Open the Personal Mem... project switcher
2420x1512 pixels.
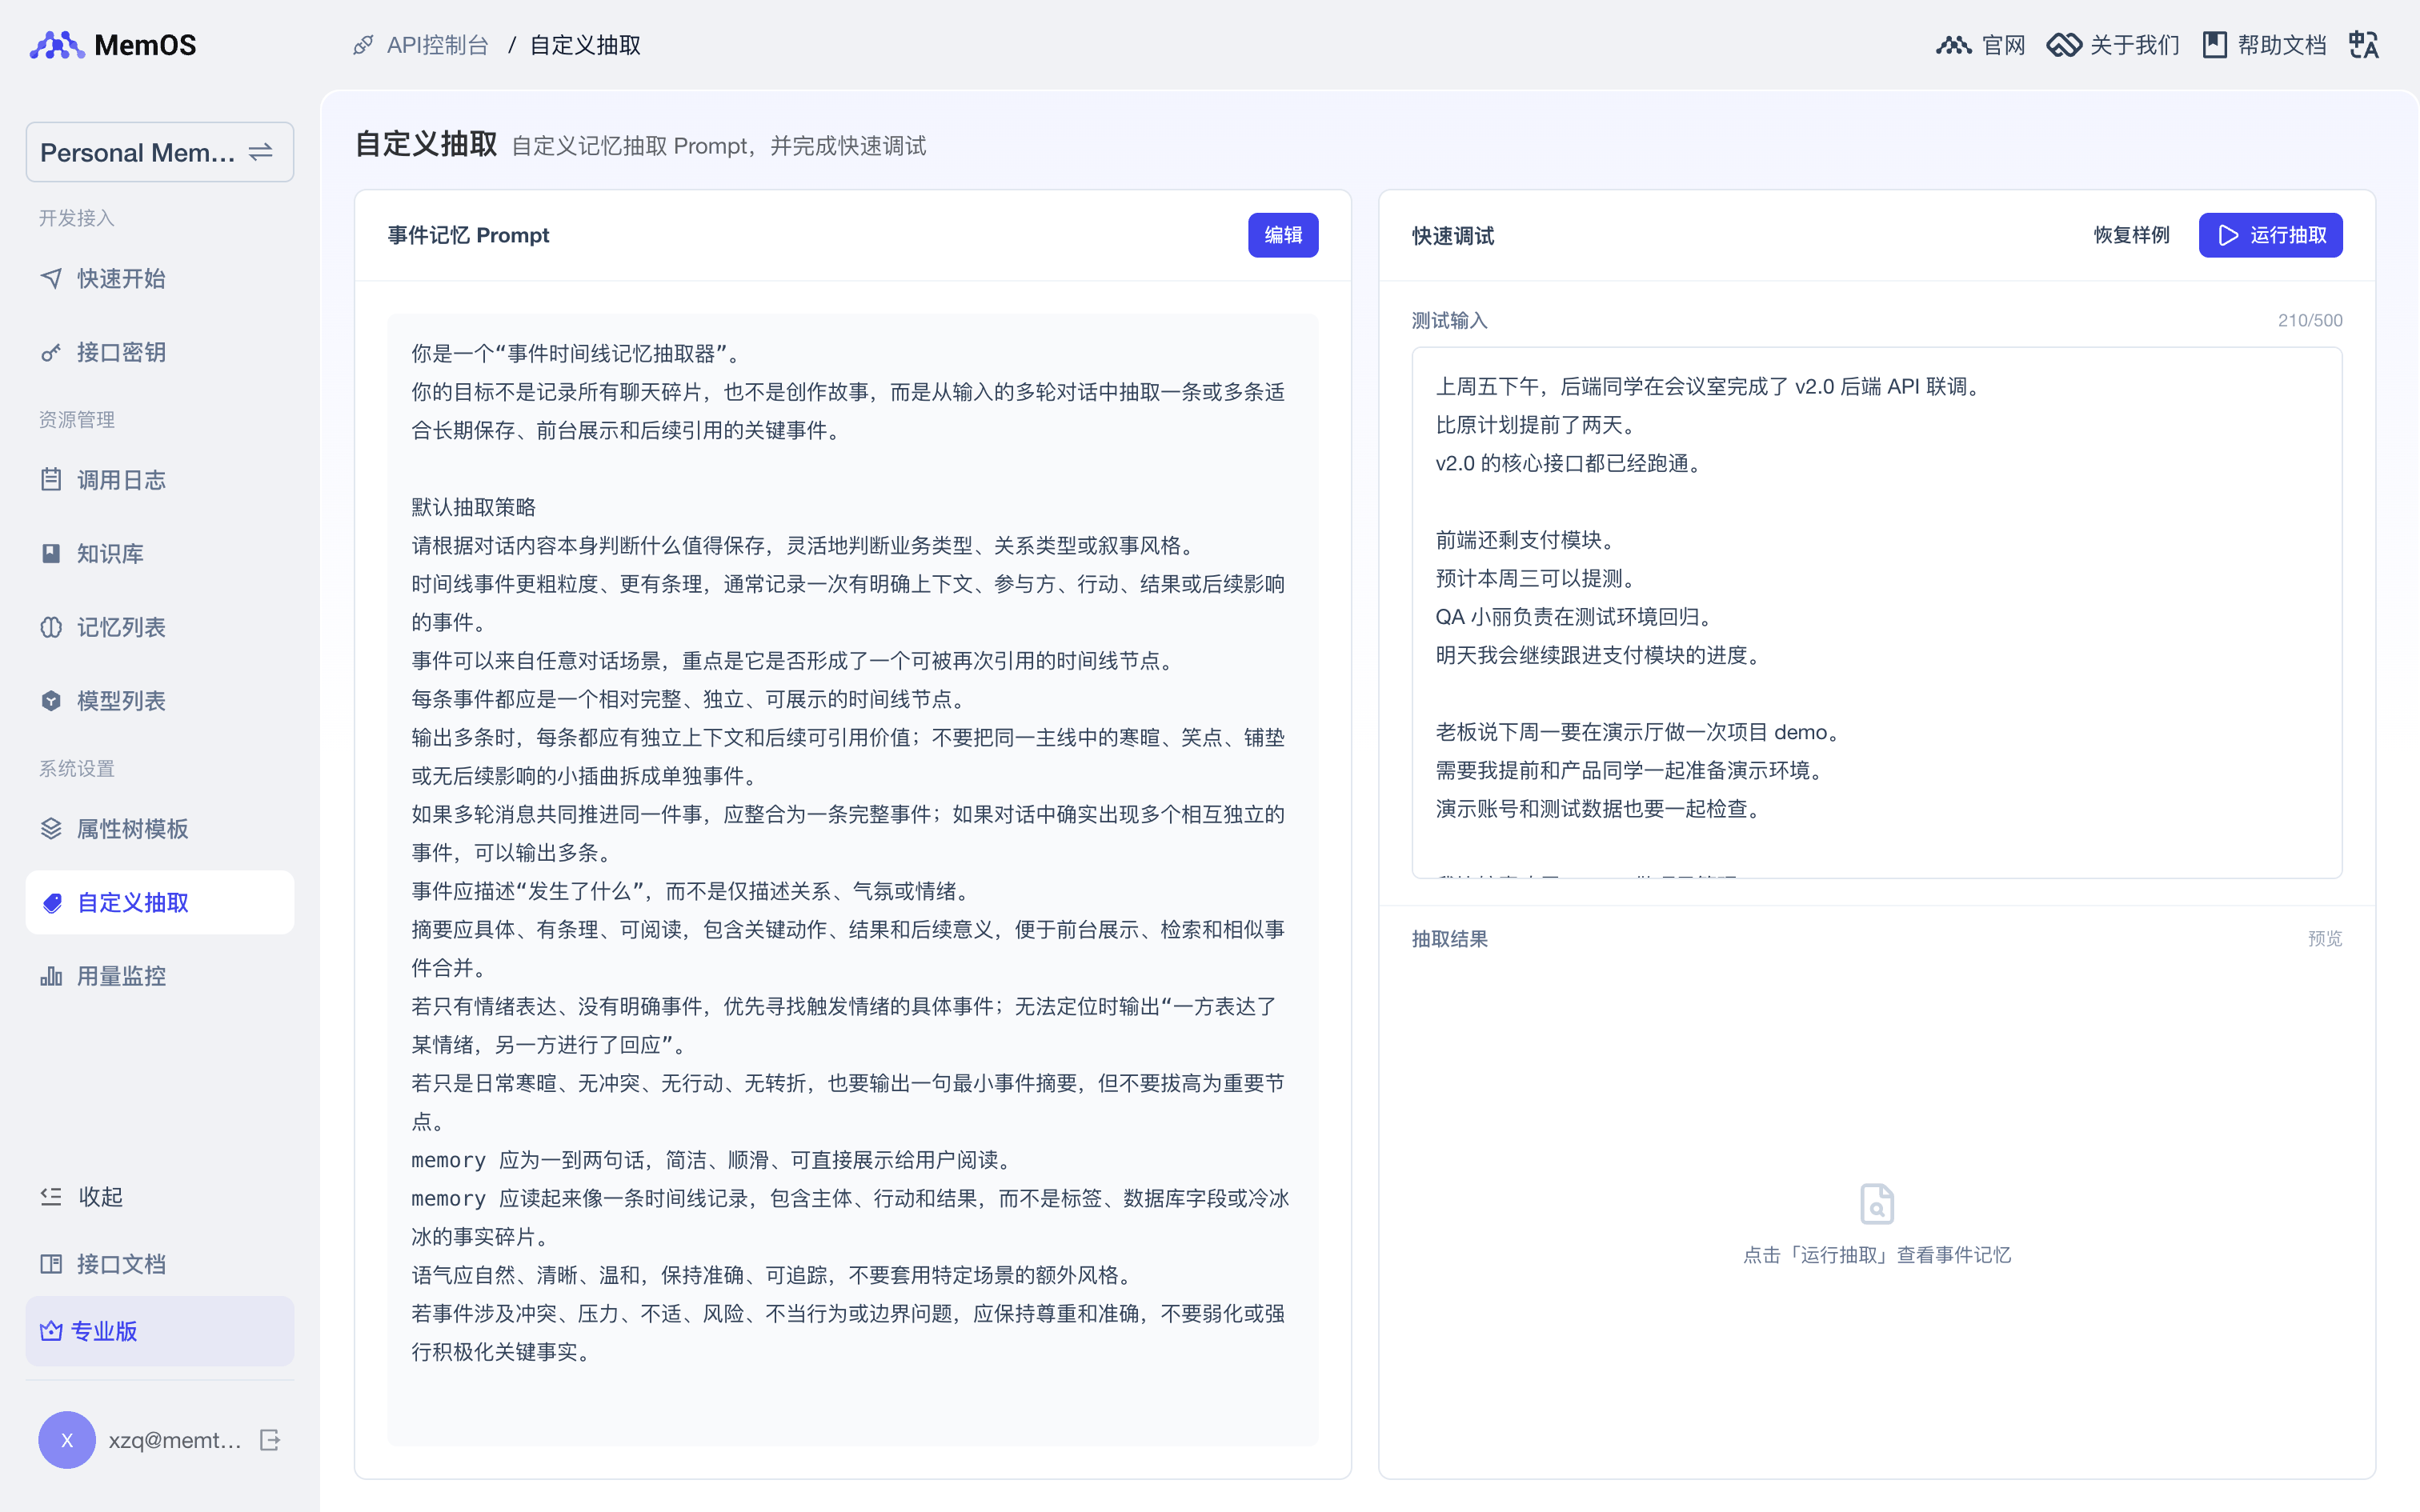point(160,152)
